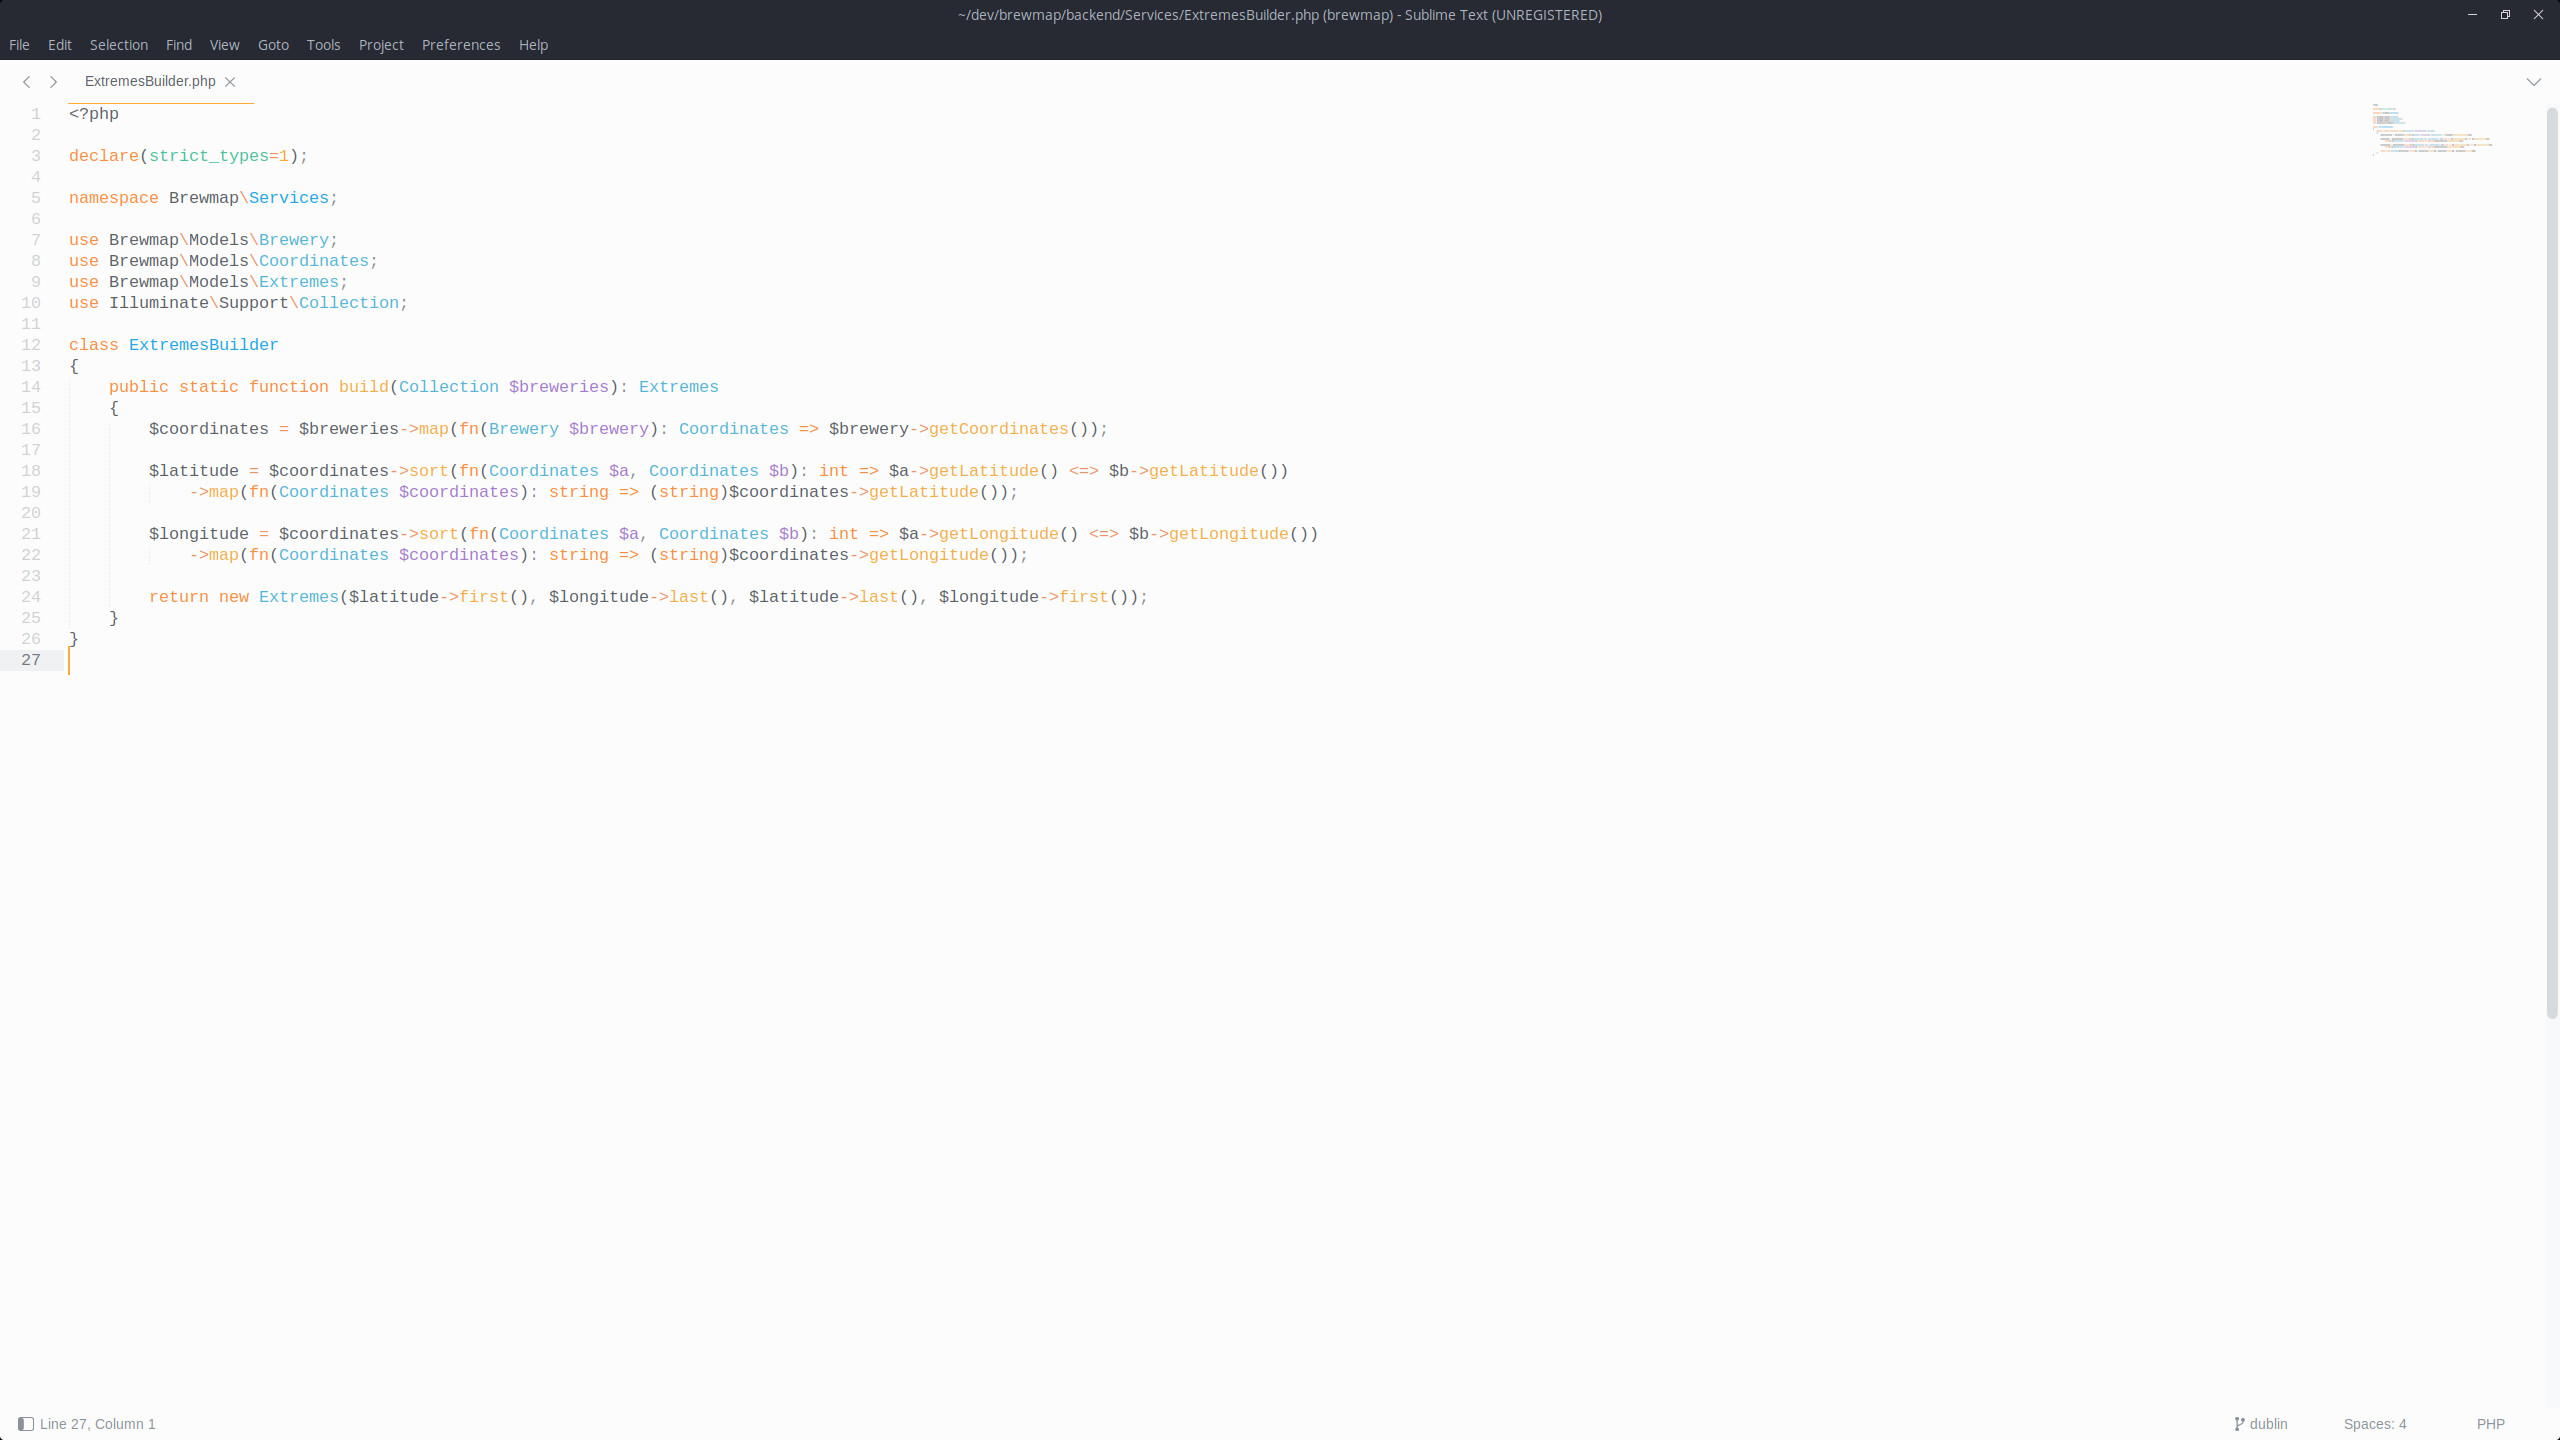The height and width of the screenshot is (1440, 2560).
Task: Click the Line 27, Column 1 status
Action: click(x=97, y=1423)
